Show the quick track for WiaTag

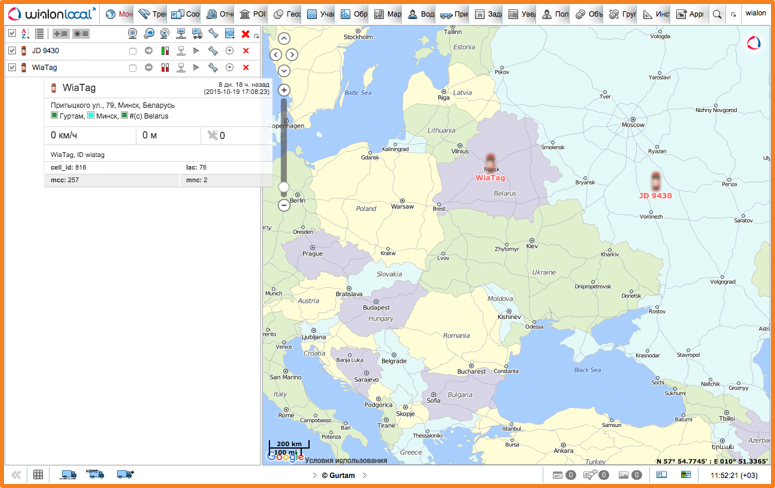tap(196, 67)
